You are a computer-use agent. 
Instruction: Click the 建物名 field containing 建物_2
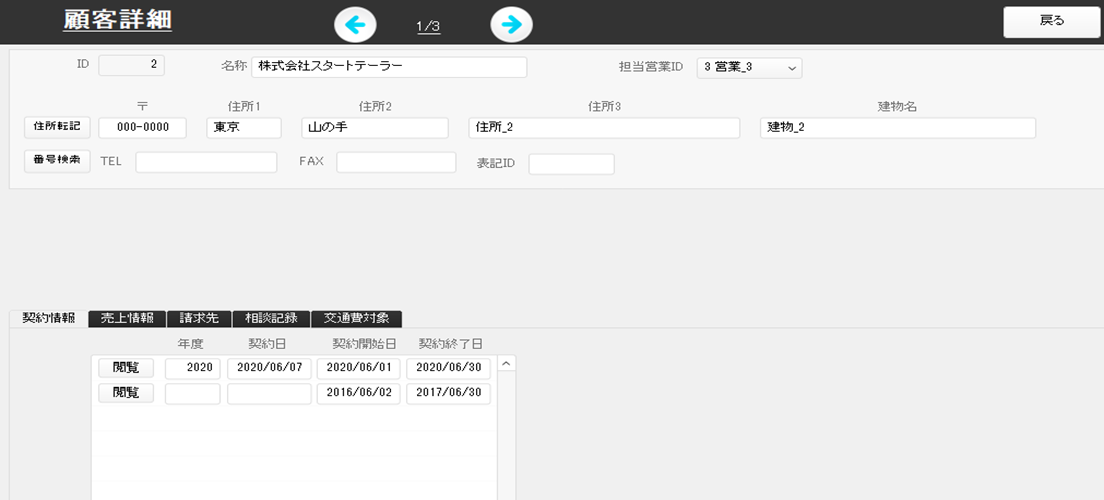tap(898, 128)
